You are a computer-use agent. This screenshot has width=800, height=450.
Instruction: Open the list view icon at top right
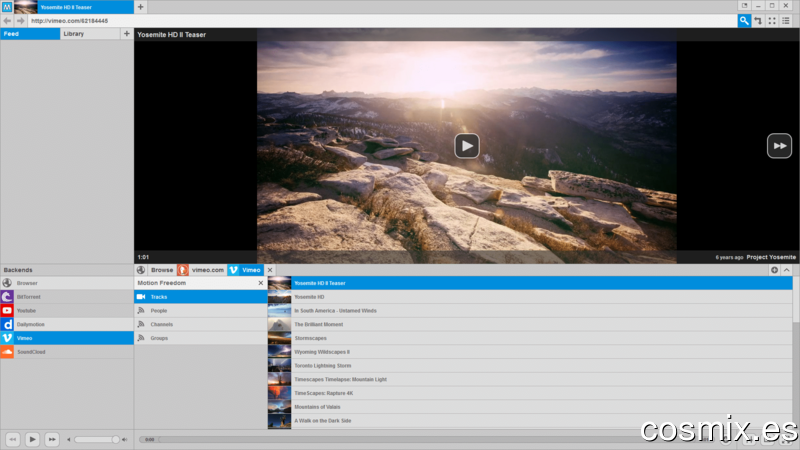[x=786, y=20]
